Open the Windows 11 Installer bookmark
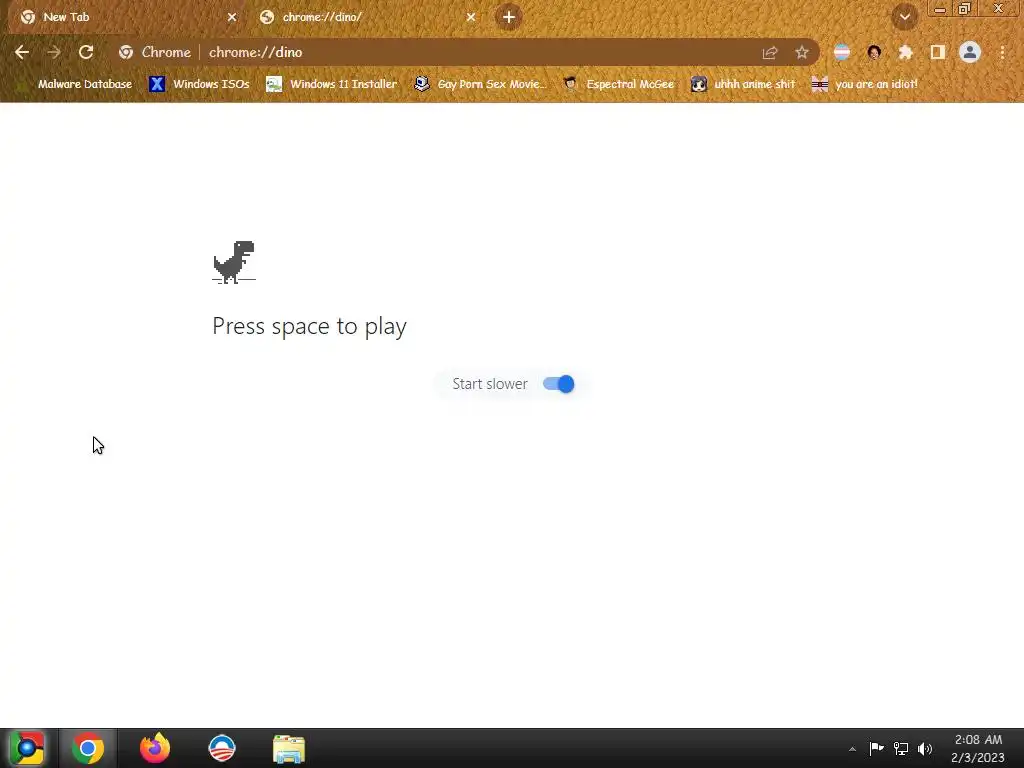Viewport: 1024px width, 768px height. pos(332,84)
